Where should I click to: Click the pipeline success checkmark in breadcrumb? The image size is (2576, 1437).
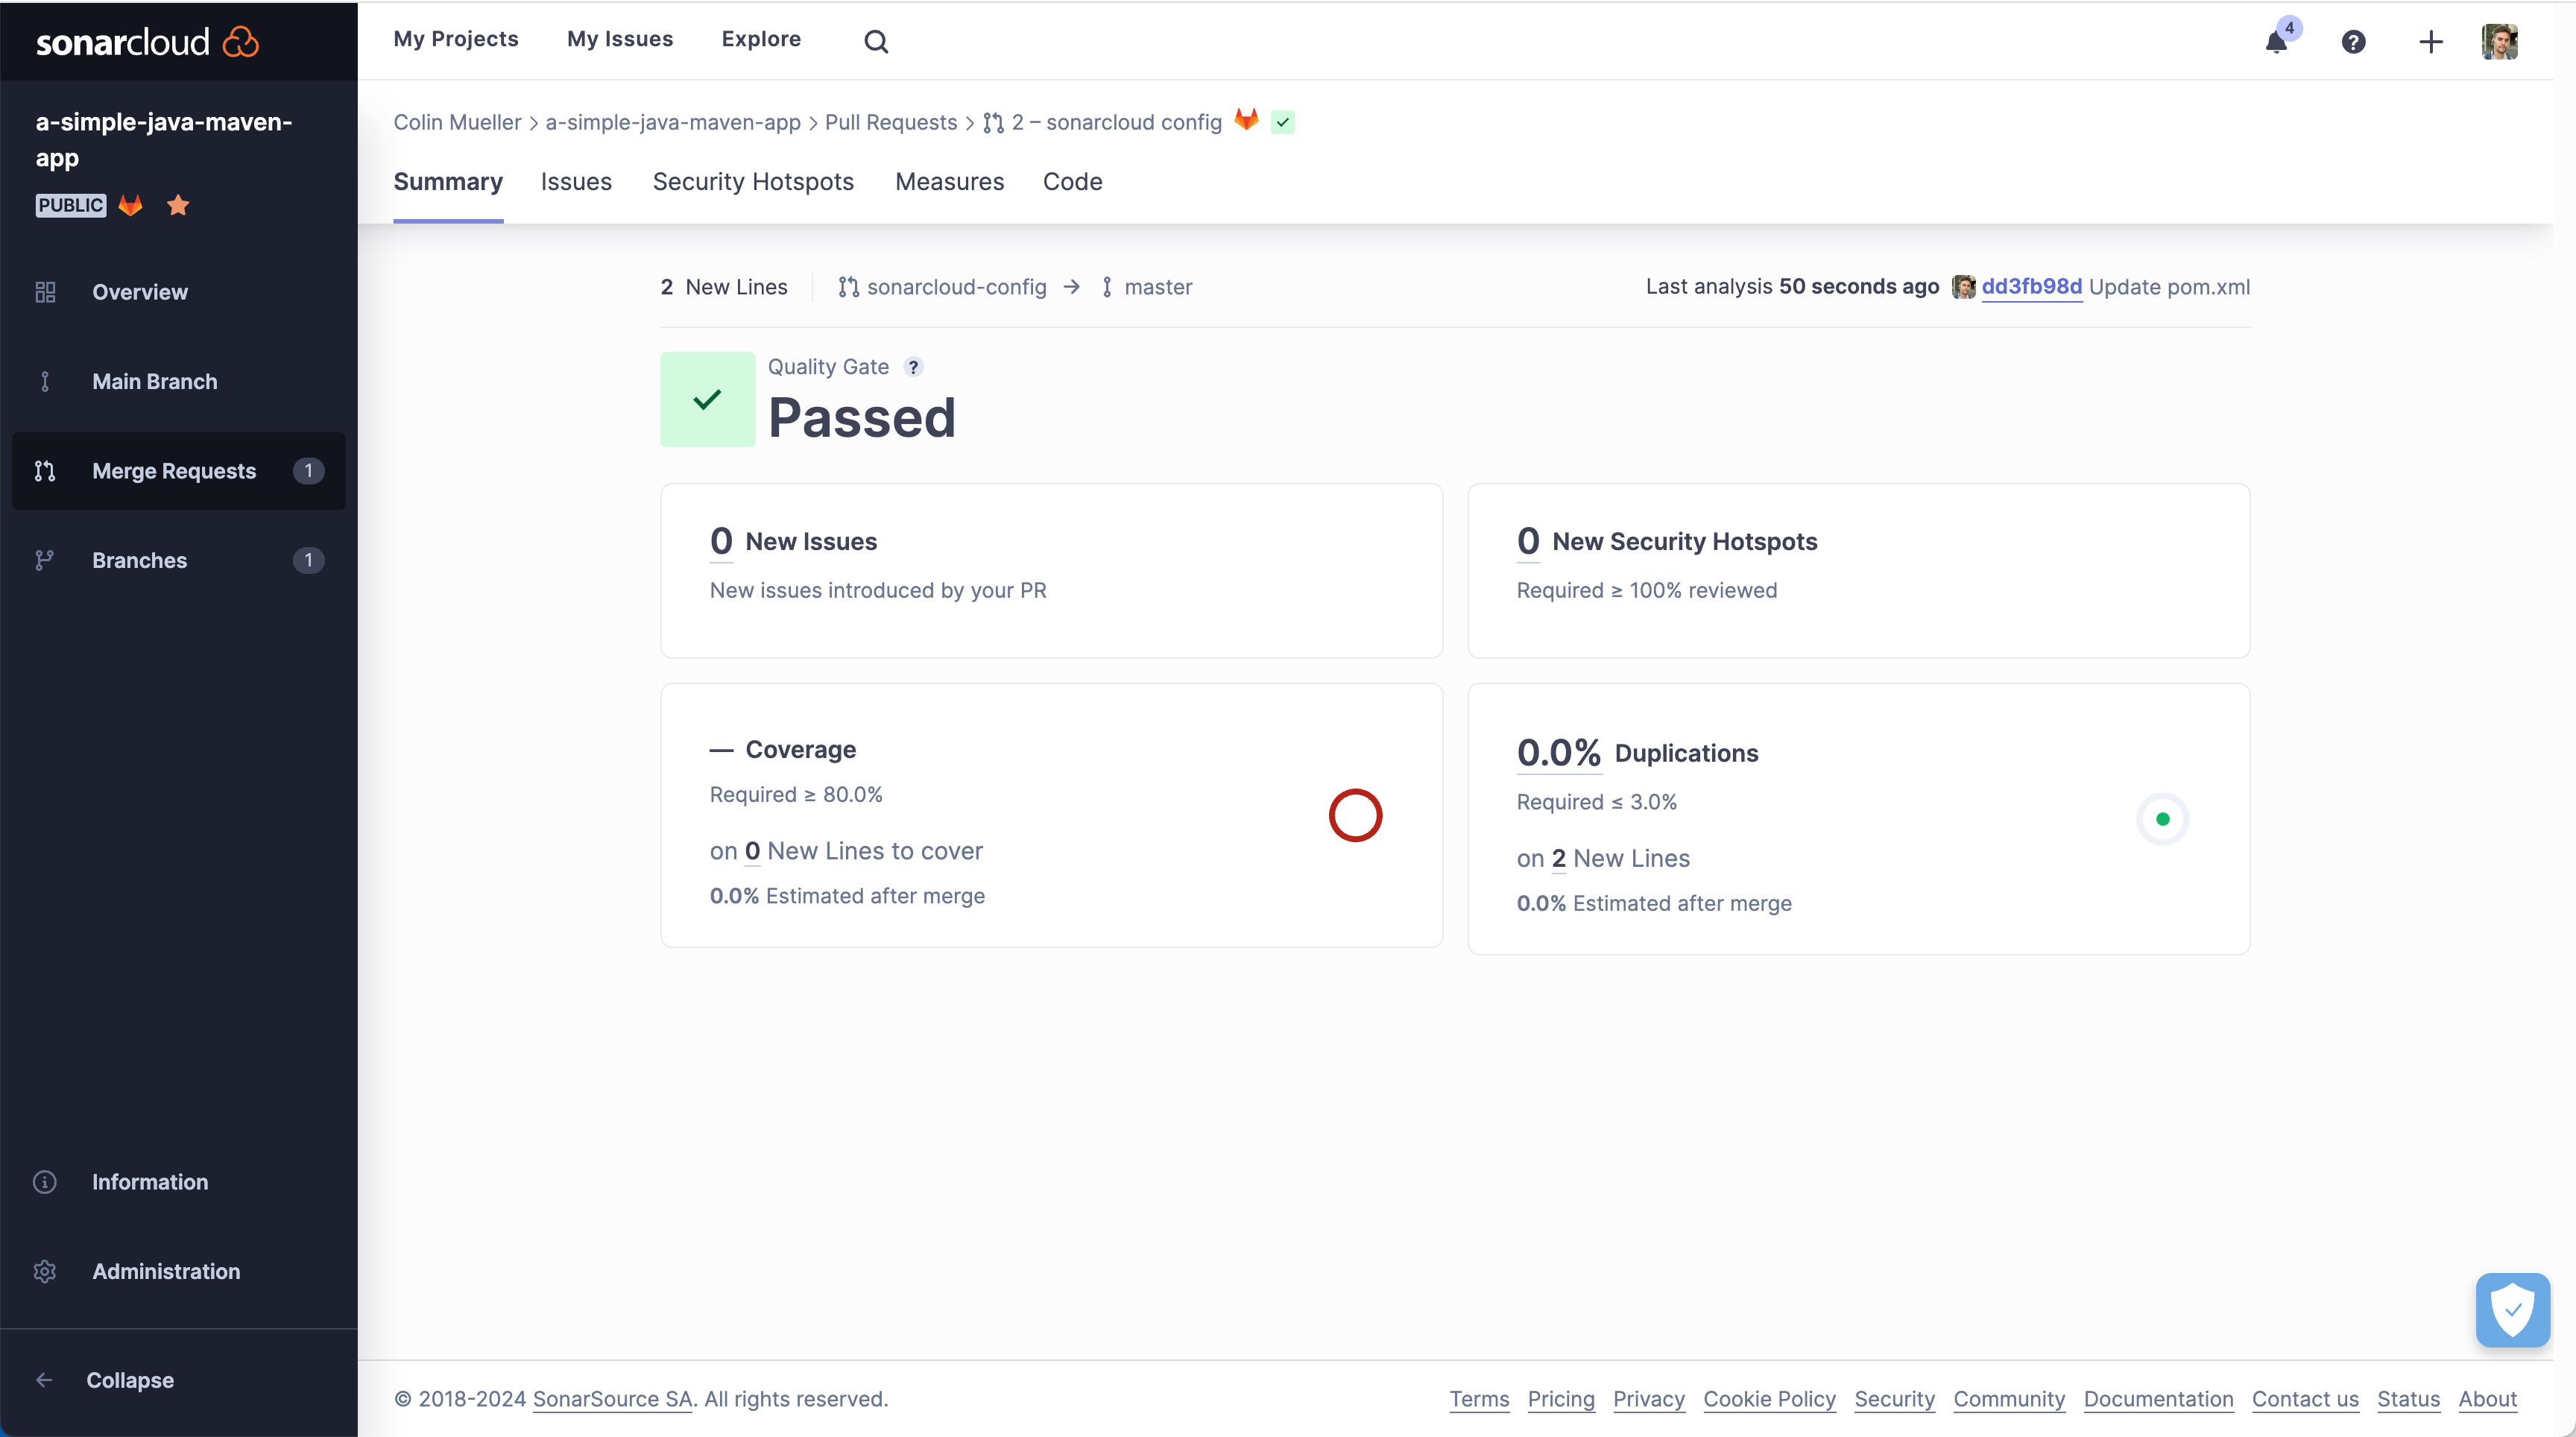click(x=1283, y=121)
